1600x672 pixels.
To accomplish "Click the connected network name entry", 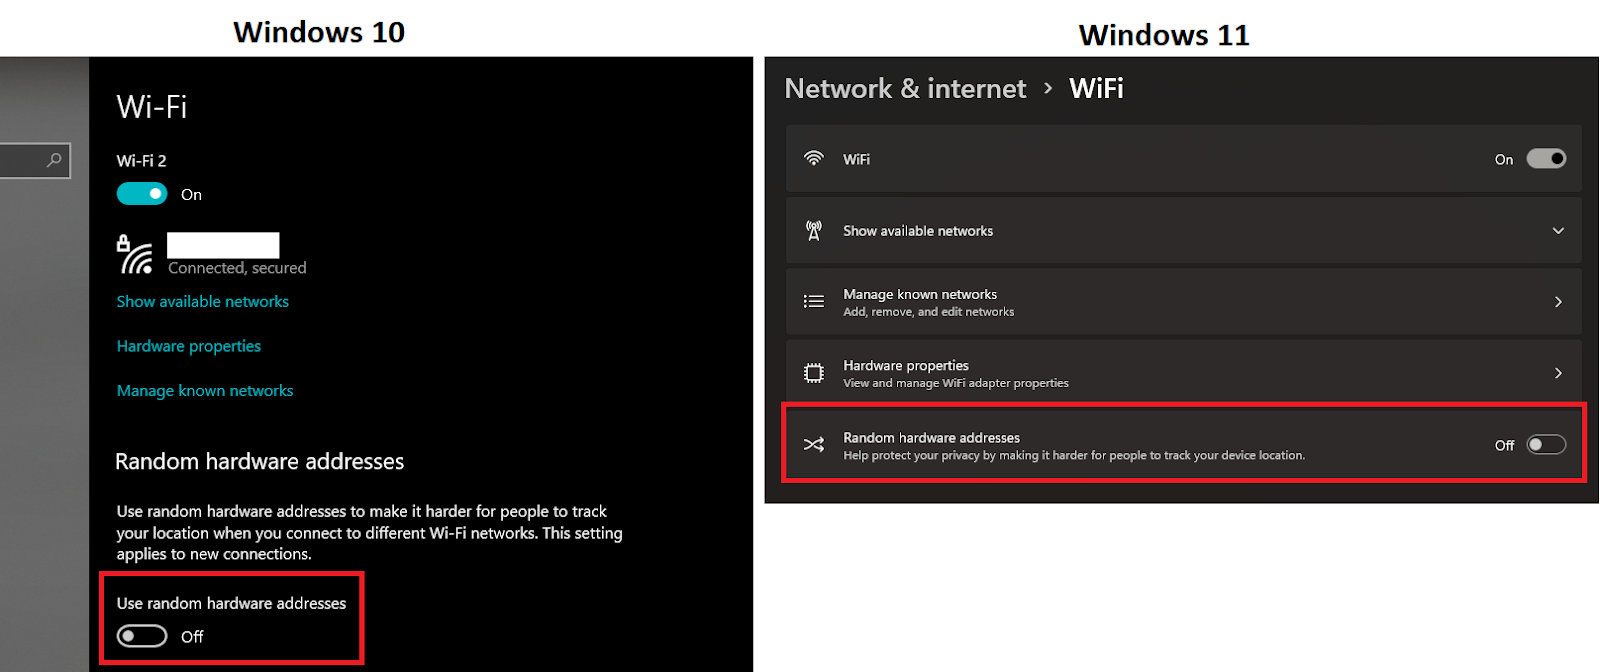I will click(x=223, y=245).
